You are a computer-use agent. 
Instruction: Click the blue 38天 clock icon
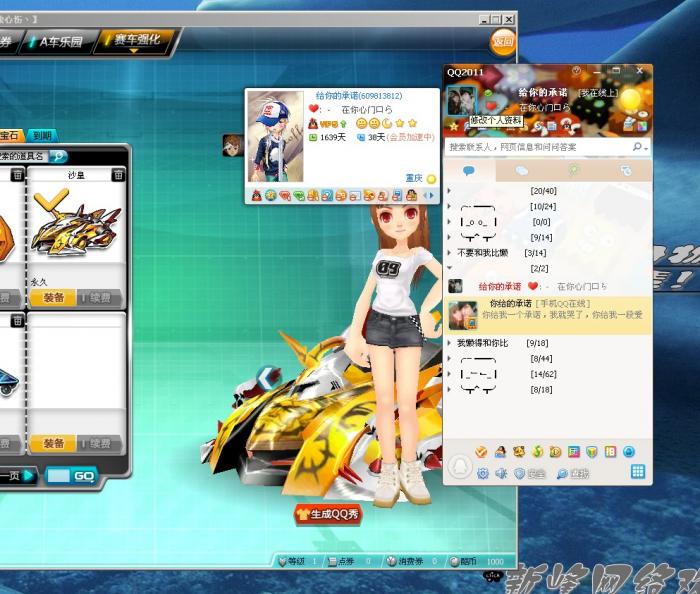[x=361, y=137]
